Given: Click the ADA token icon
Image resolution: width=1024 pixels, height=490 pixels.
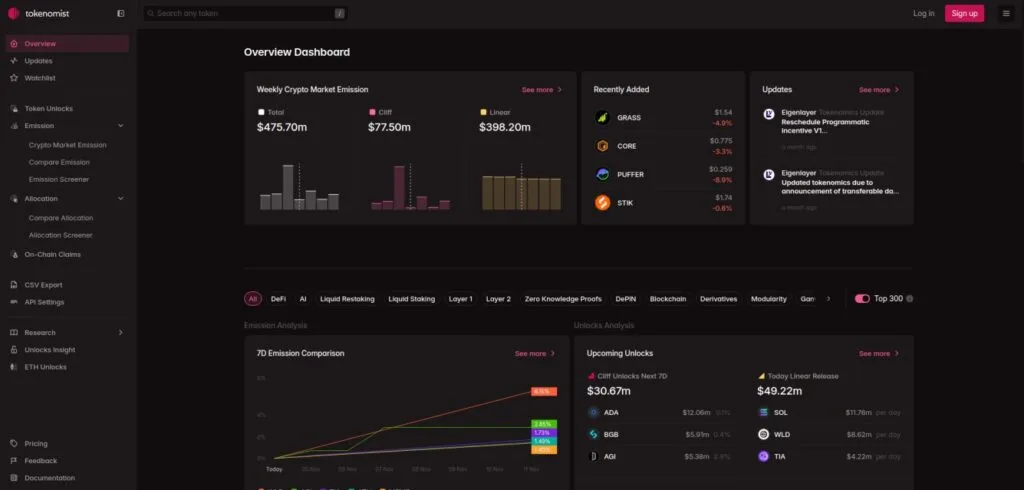Looking at the screenshot, I should [x=593, y=412].
